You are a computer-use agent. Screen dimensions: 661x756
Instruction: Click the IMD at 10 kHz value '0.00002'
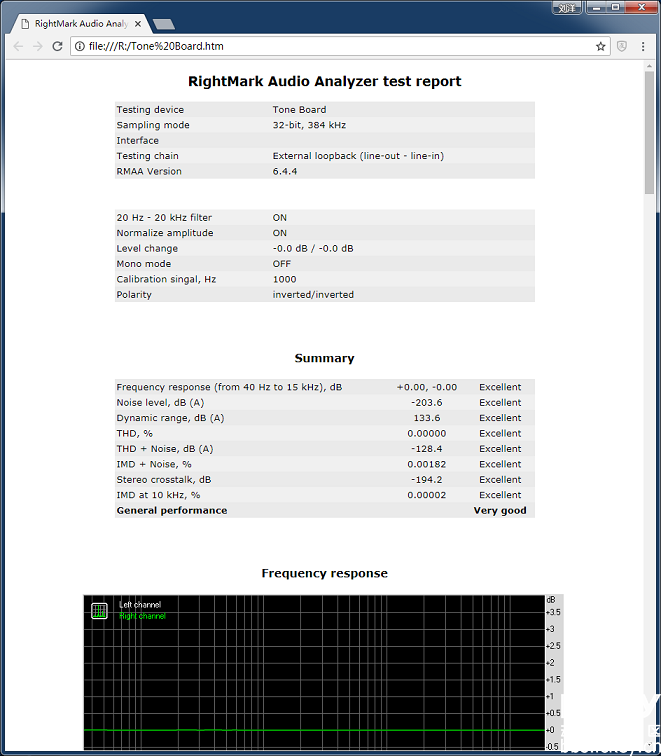pyautogui.click(x=427, y=495)
